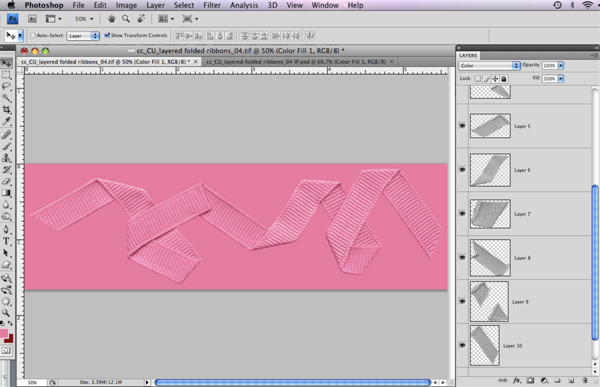Select the Zoom tool in toolbox
Viewport: 600px width, 387px height.
tap(6, 313)
